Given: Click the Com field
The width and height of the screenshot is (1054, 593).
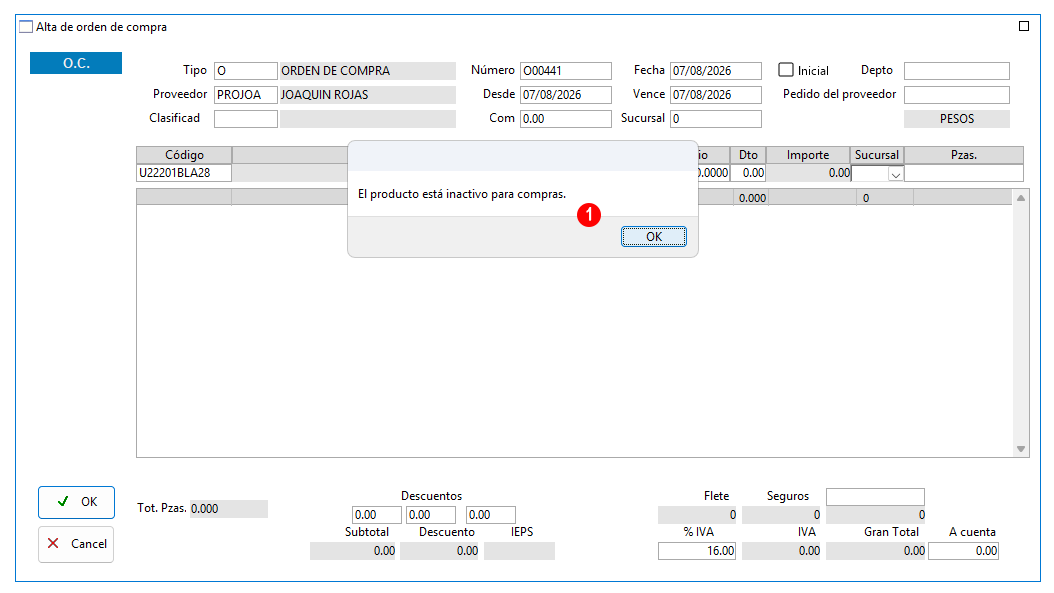Looking at the screenshot, I should tap(565, 119).
